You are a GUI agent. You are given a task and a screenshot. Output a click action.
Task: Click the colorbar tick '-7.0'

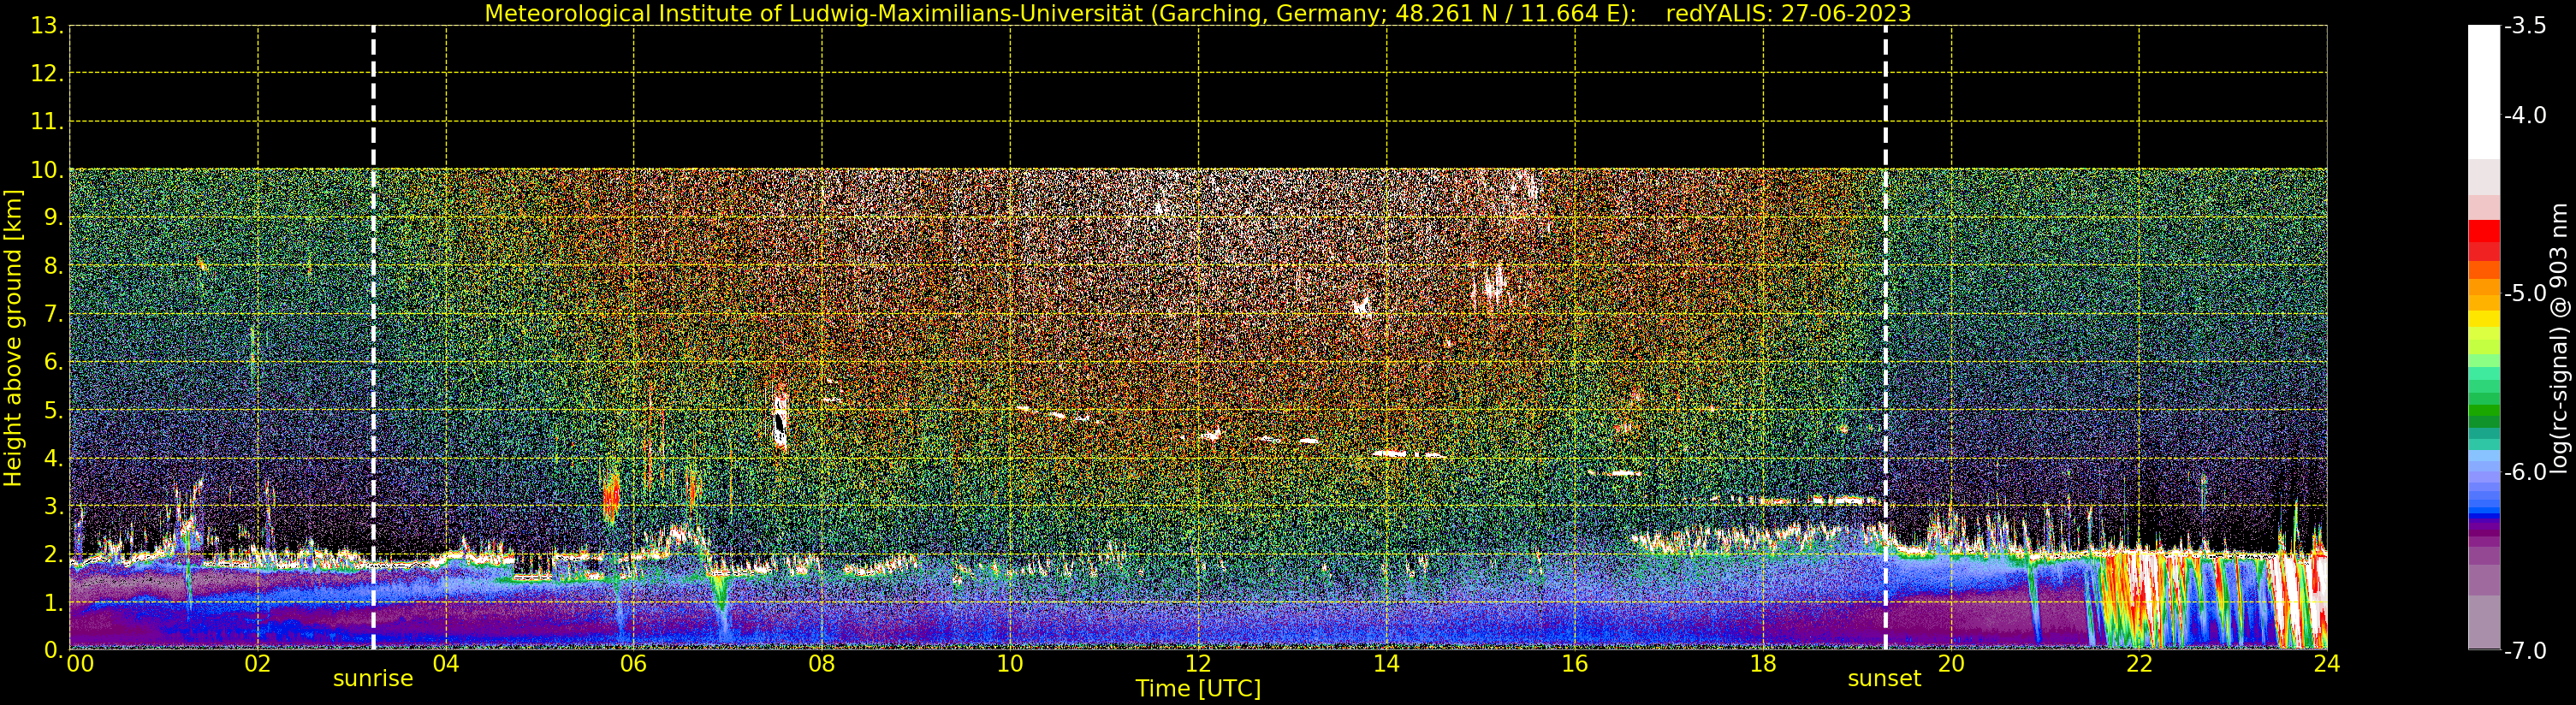point(2525,651)
